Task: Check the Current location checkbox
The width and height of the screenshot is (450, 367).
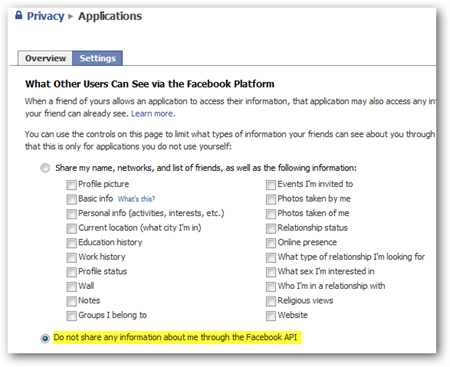Action: (71, 228)
